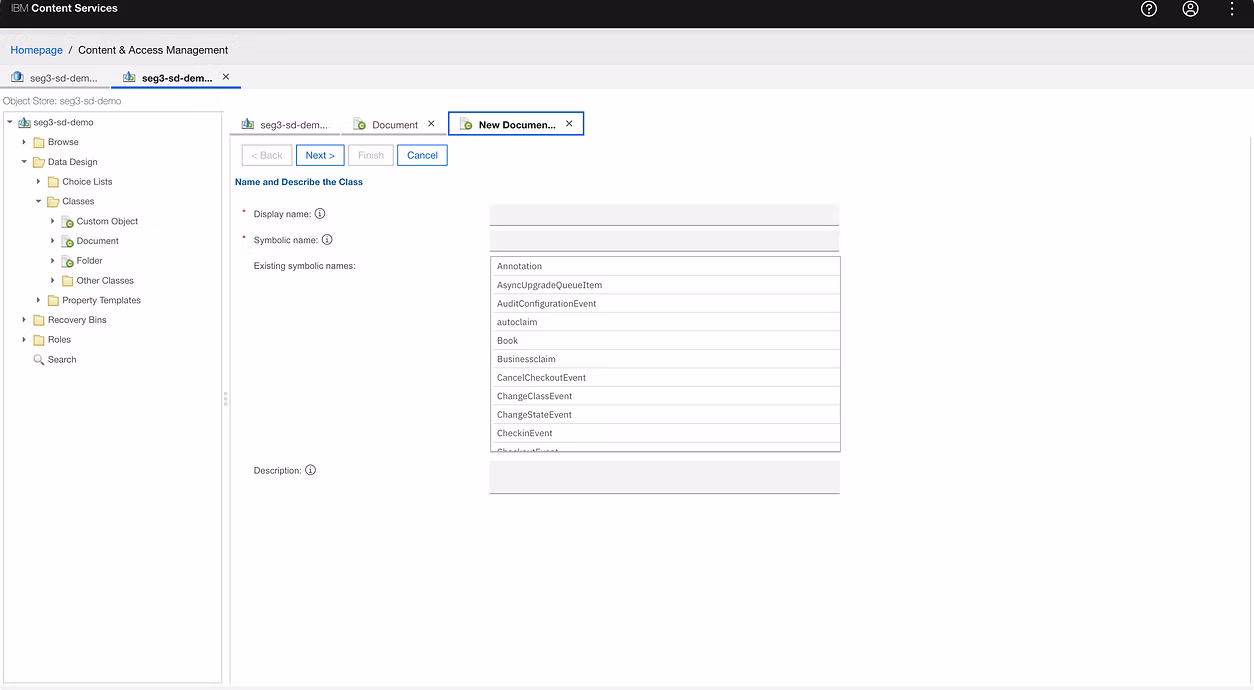Image resolution: width=1254 pixels, height=690 pixels.
Task: Expand the Folder class node
Action: tap(53, 261)
